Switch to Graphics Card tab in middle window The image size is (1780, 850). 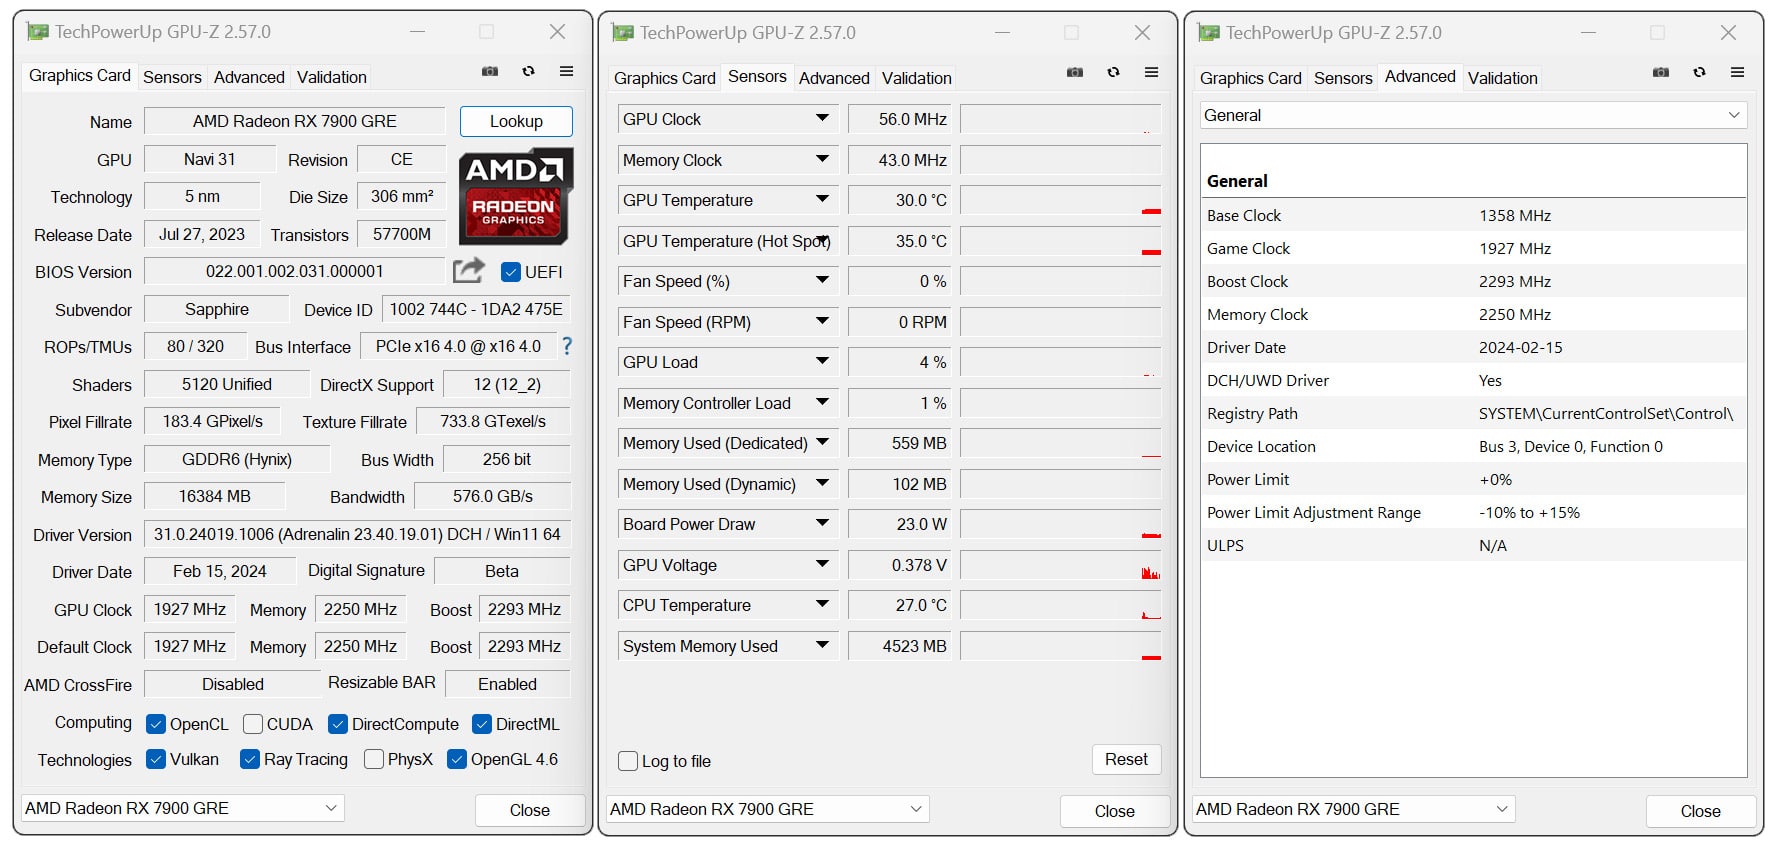665,78
